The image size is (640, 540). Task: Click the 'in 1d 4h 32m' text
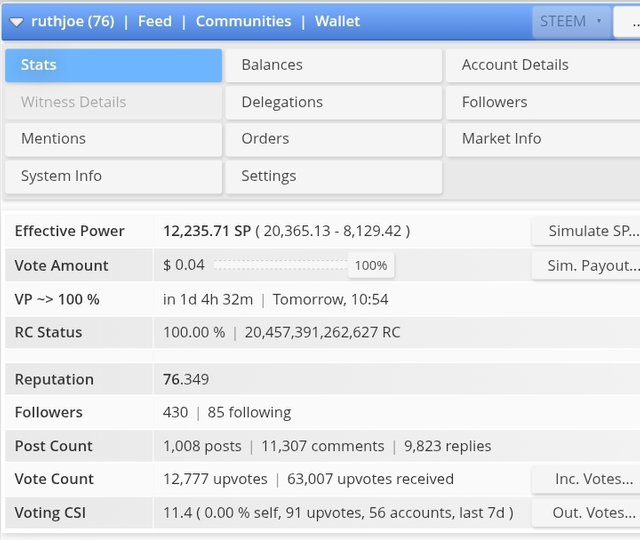click(x=208, y=300)
